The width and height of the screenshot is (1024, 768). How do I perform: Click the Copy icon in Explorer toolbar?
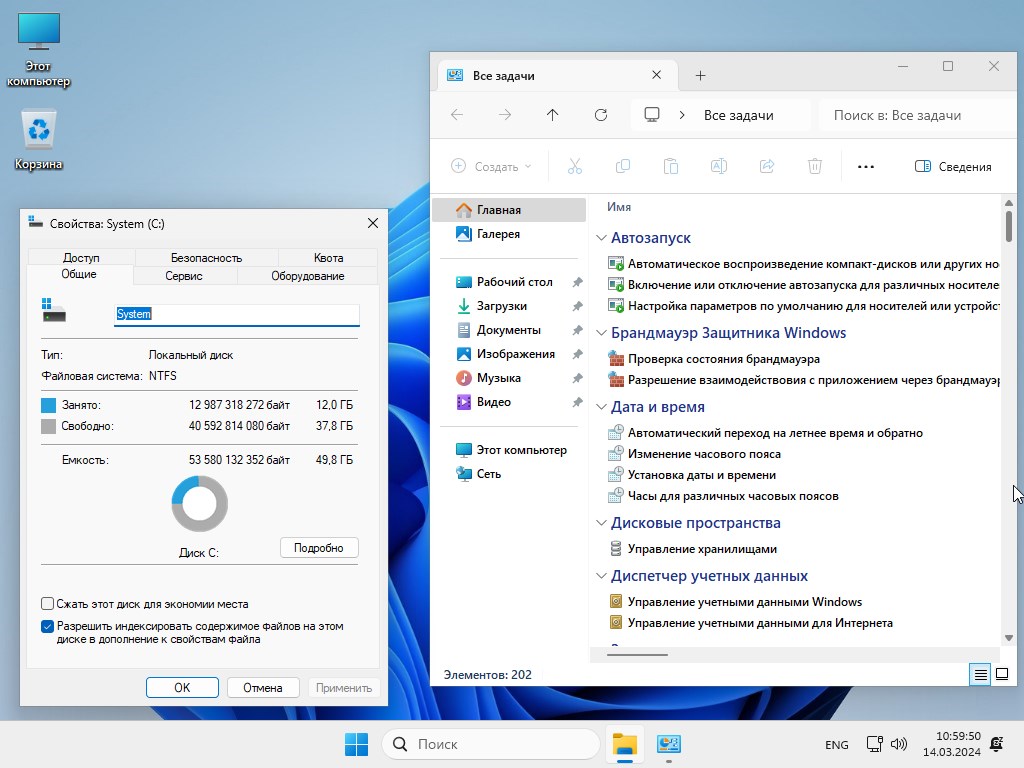[622, 167]
